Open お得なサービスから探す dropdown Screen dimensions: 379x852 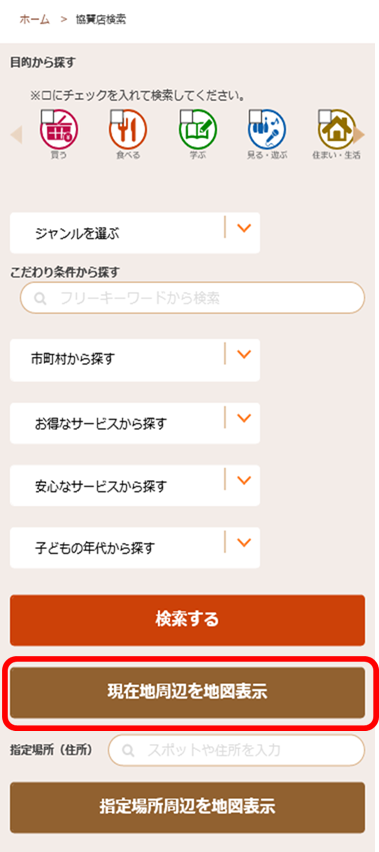[135, 423]
